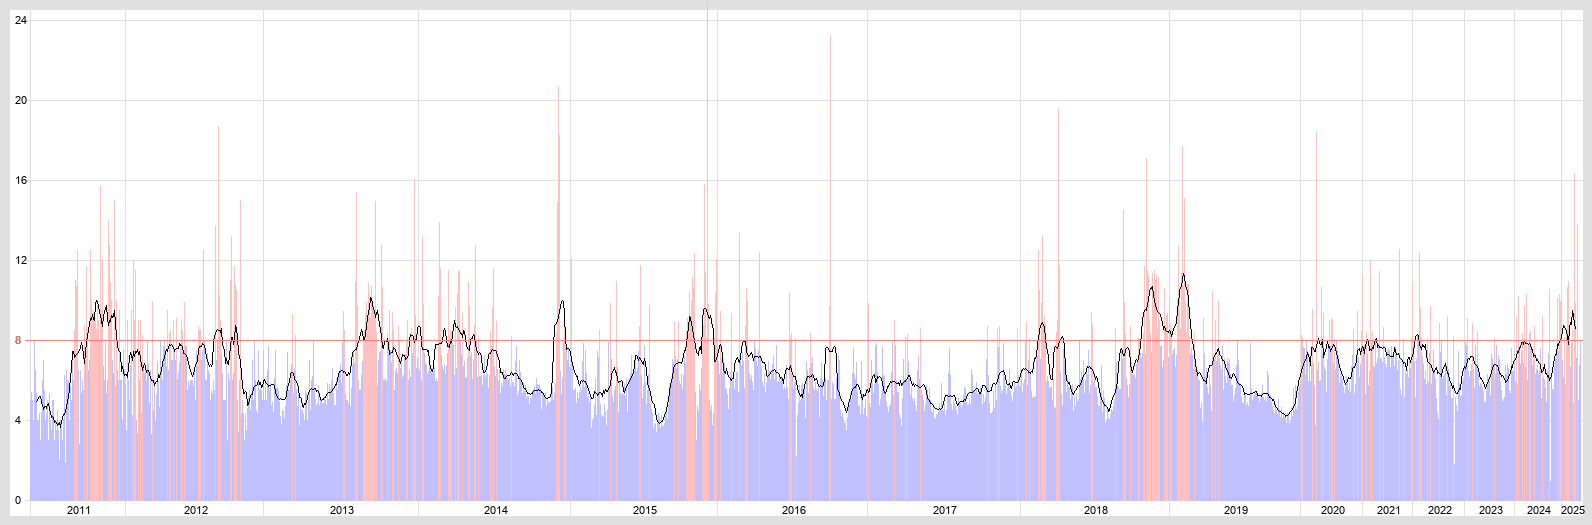
Task: Click the 2013 year label
Action: click(x=342, y=510)
